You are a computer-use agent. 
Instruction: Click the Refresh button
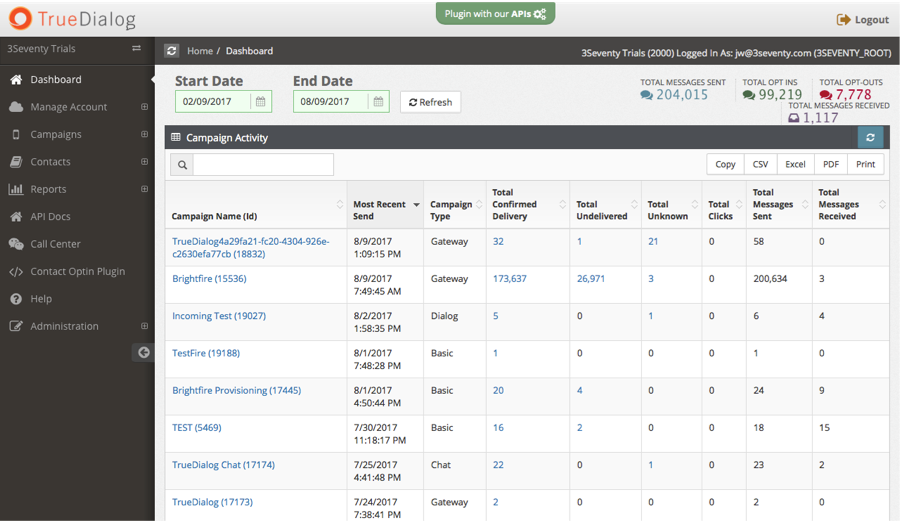pyautogui.click(x=430, y=102)
